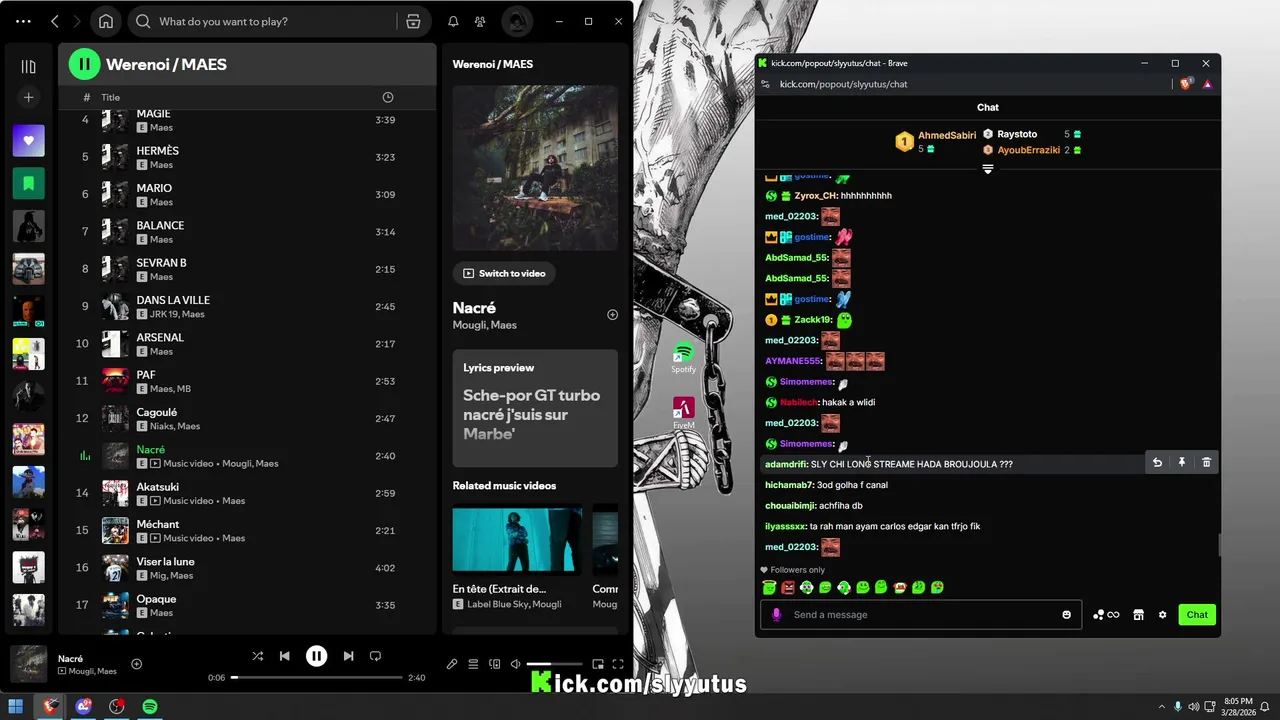Open Friend Activity icon
Viewport: 1280px width, 720px height.
click(x=480, y=21)
